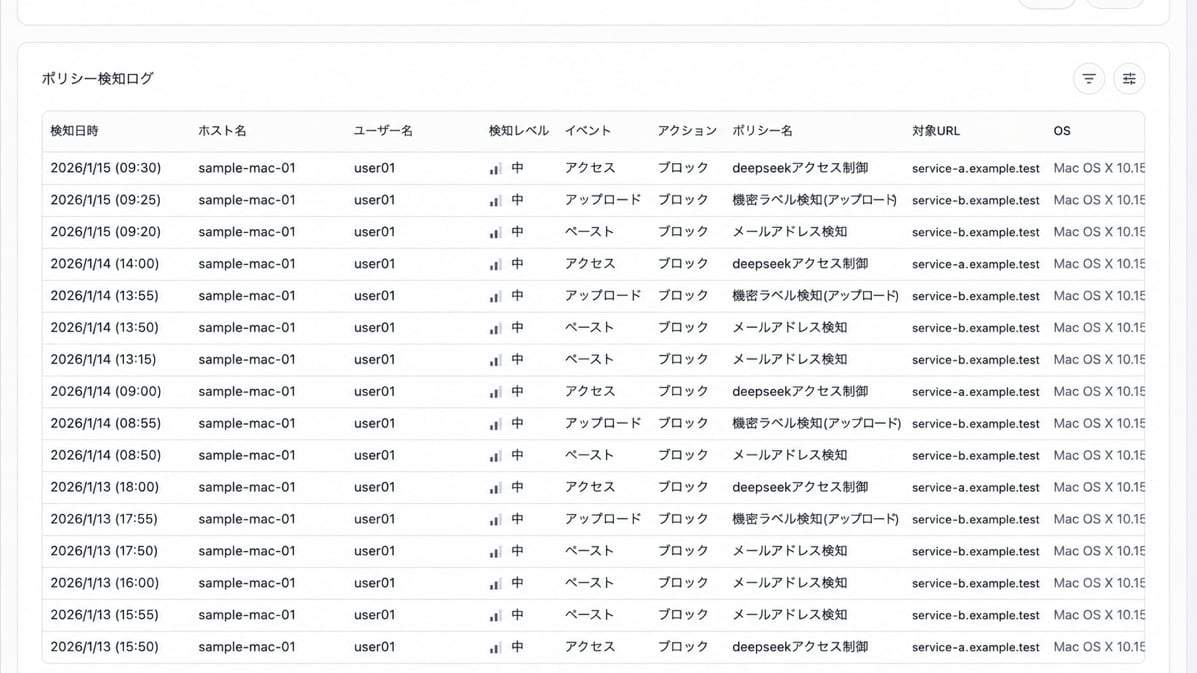Select the 2026/1/14 (08:50) date cell
1197x673 pixels.
click(105, 456)
